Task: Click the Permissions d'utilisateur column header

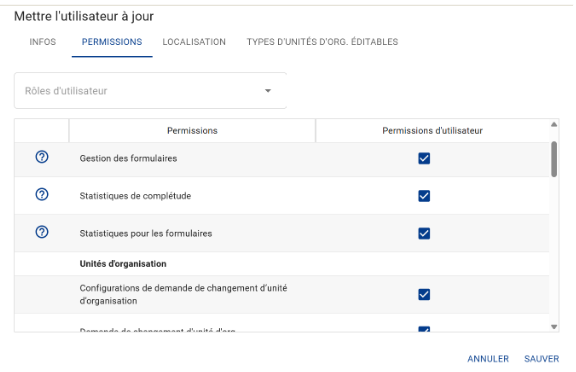Action: [x=432, y=131]
